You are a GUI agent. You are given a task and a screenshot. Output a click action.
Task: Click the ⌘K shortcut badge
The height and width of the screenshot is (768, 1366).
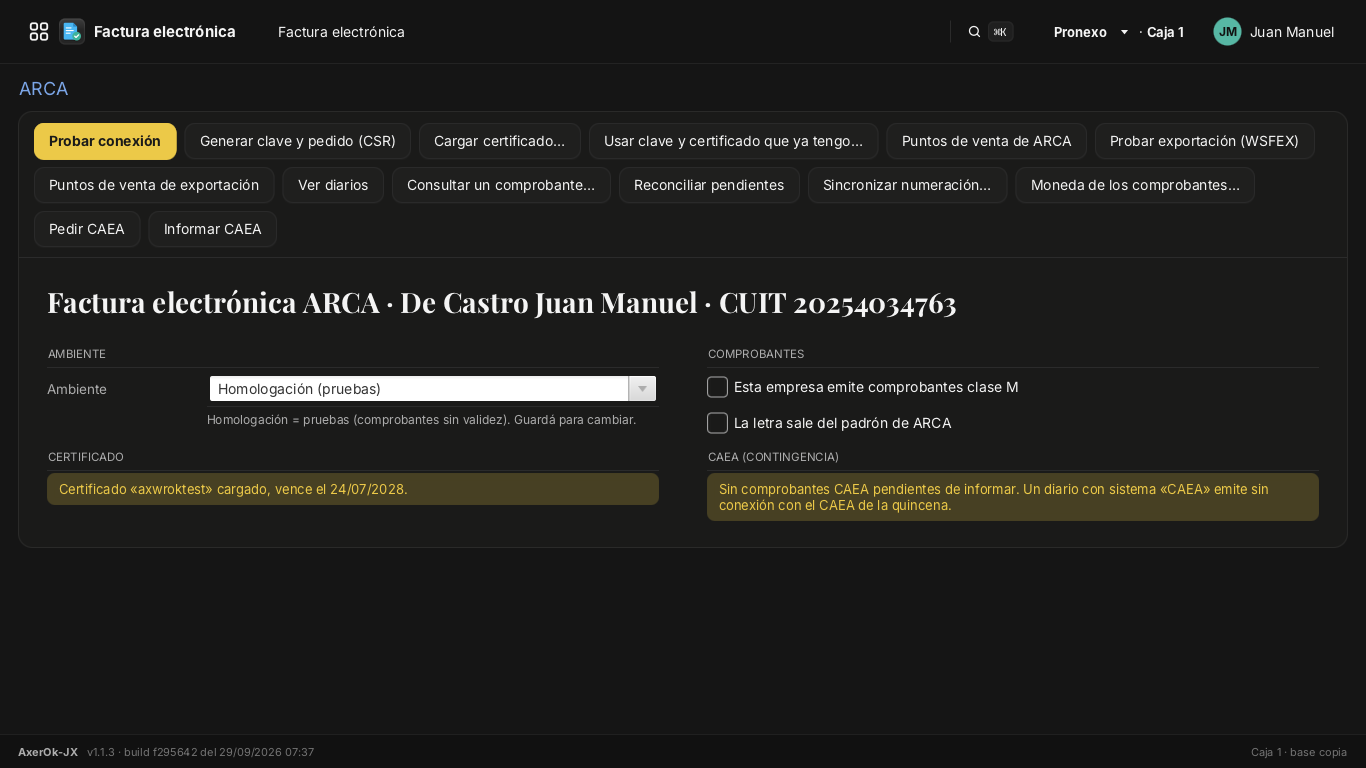1000,32
